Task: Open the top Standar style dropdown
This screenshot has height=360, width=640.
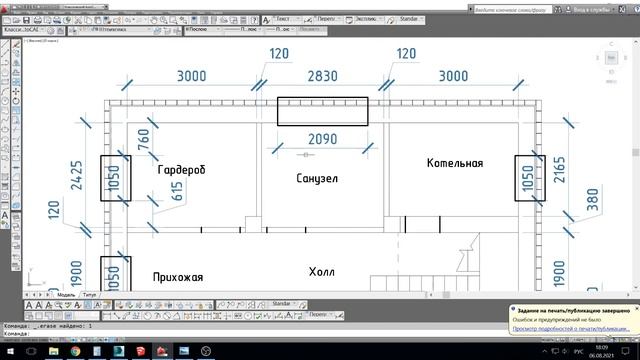Action: 410,20
